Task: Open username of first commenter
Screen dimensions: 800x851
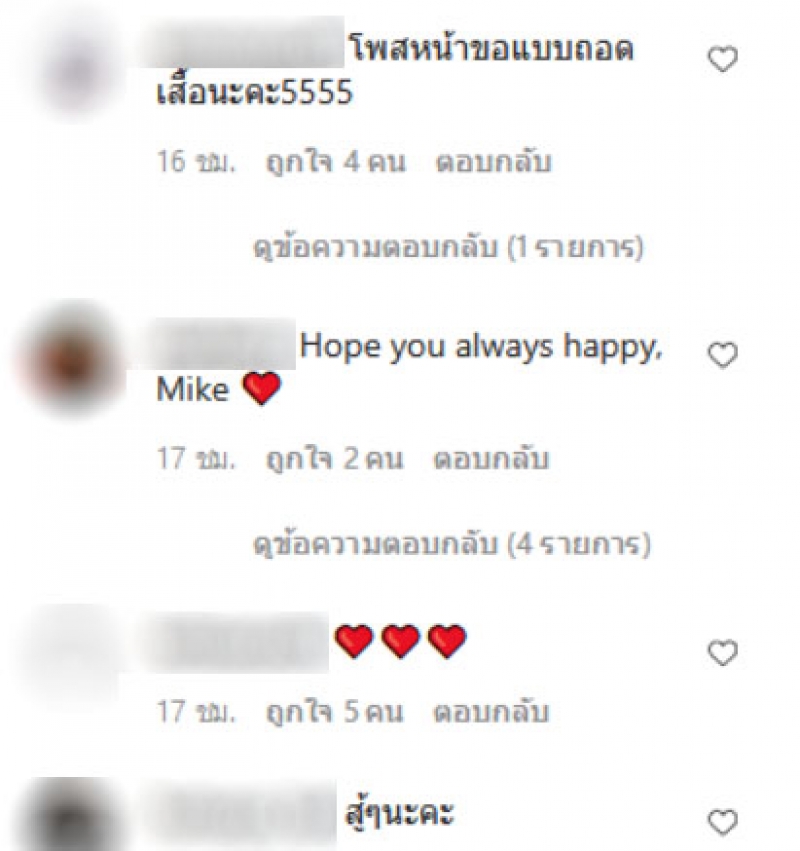Action: (x=242, y=43)
